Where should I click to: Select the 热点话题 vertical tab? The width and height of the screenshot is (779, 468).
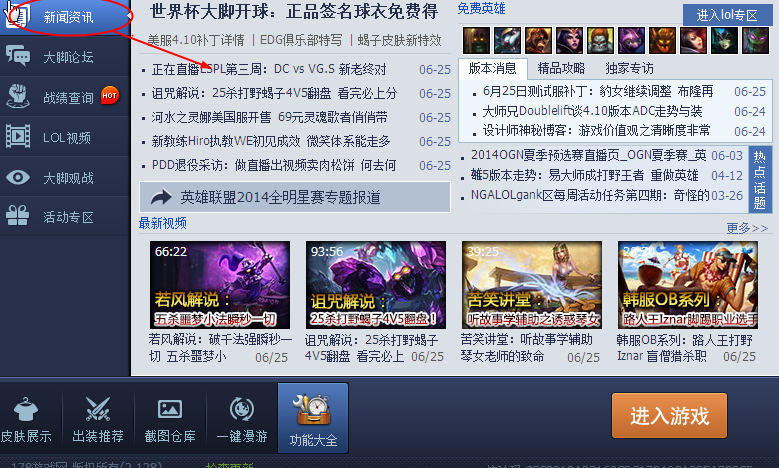point(760,180)
